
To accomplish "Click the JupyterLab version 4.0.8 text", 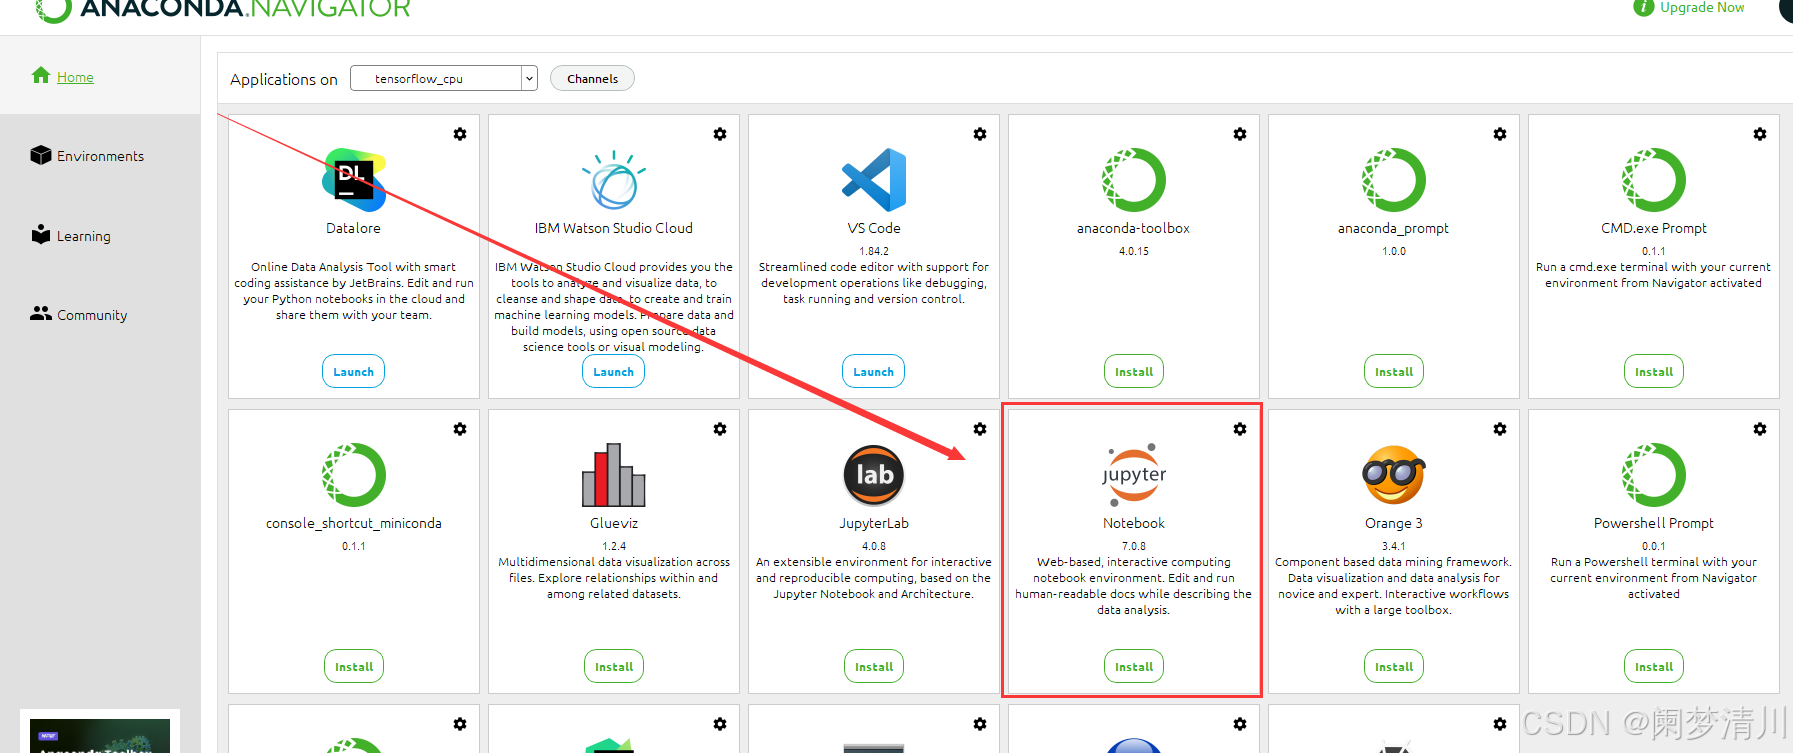I will pyautogui.click(x=874, y=546).
